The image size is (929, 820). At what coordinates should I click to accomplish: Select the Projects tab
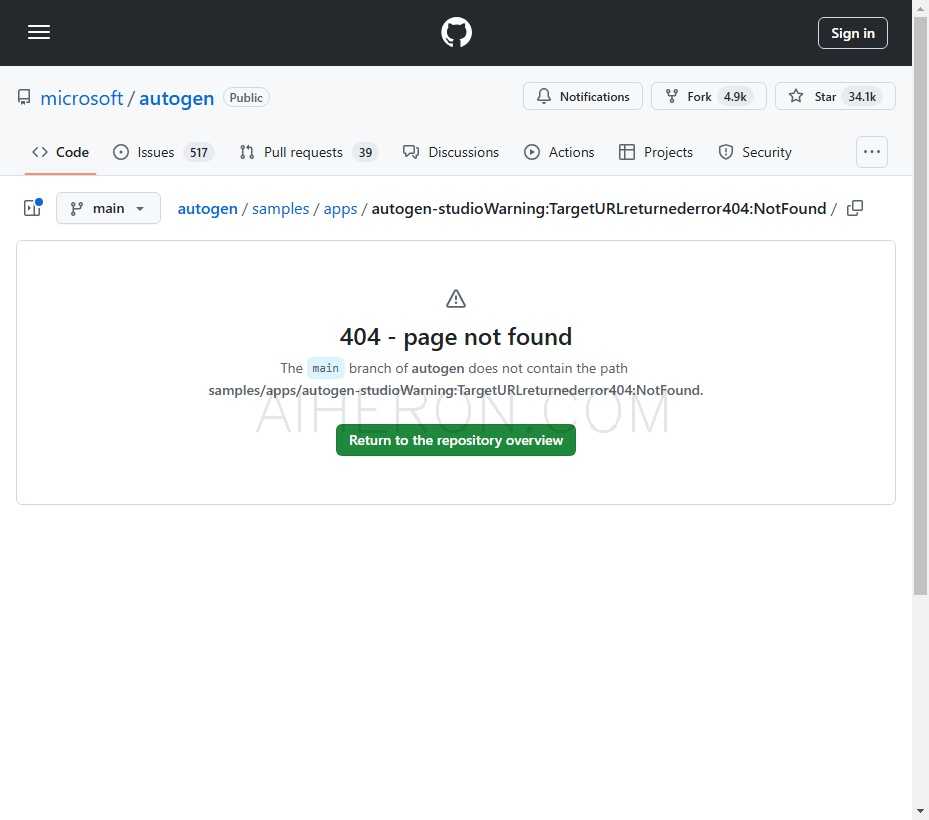pos(656,152)
